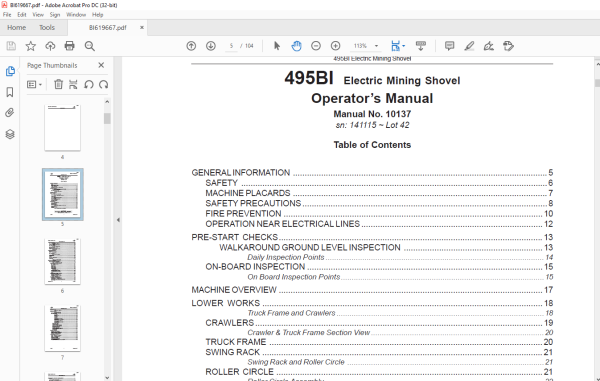This screenshot has width=600, height=381.
Task: Go to previous page arrow
Action: [191, 46]
